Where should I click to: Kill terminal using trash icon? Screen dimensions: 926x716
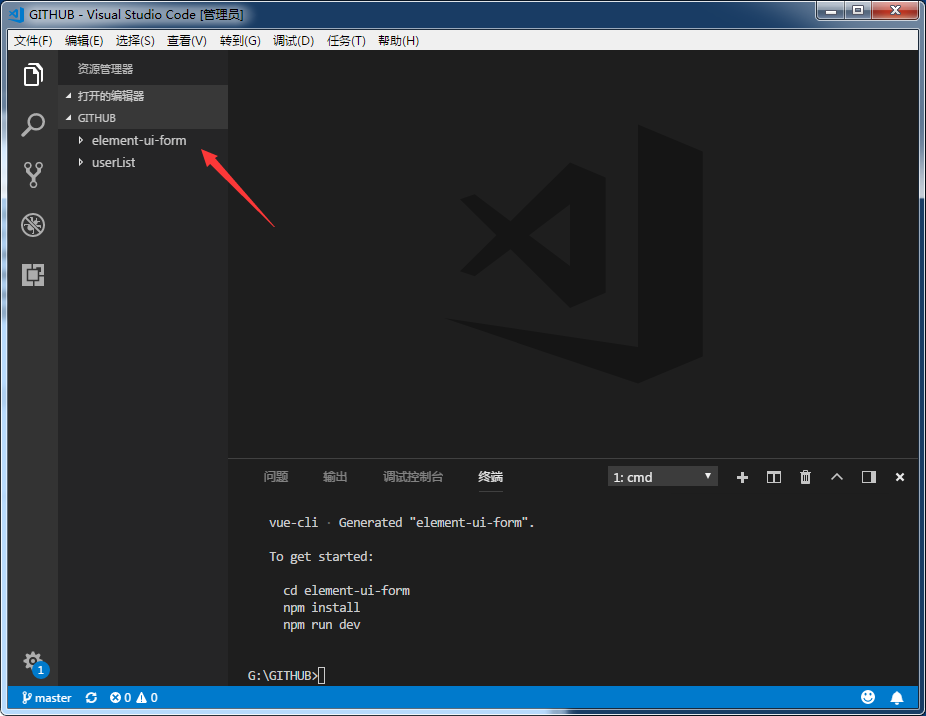click(x=805, y=477)
